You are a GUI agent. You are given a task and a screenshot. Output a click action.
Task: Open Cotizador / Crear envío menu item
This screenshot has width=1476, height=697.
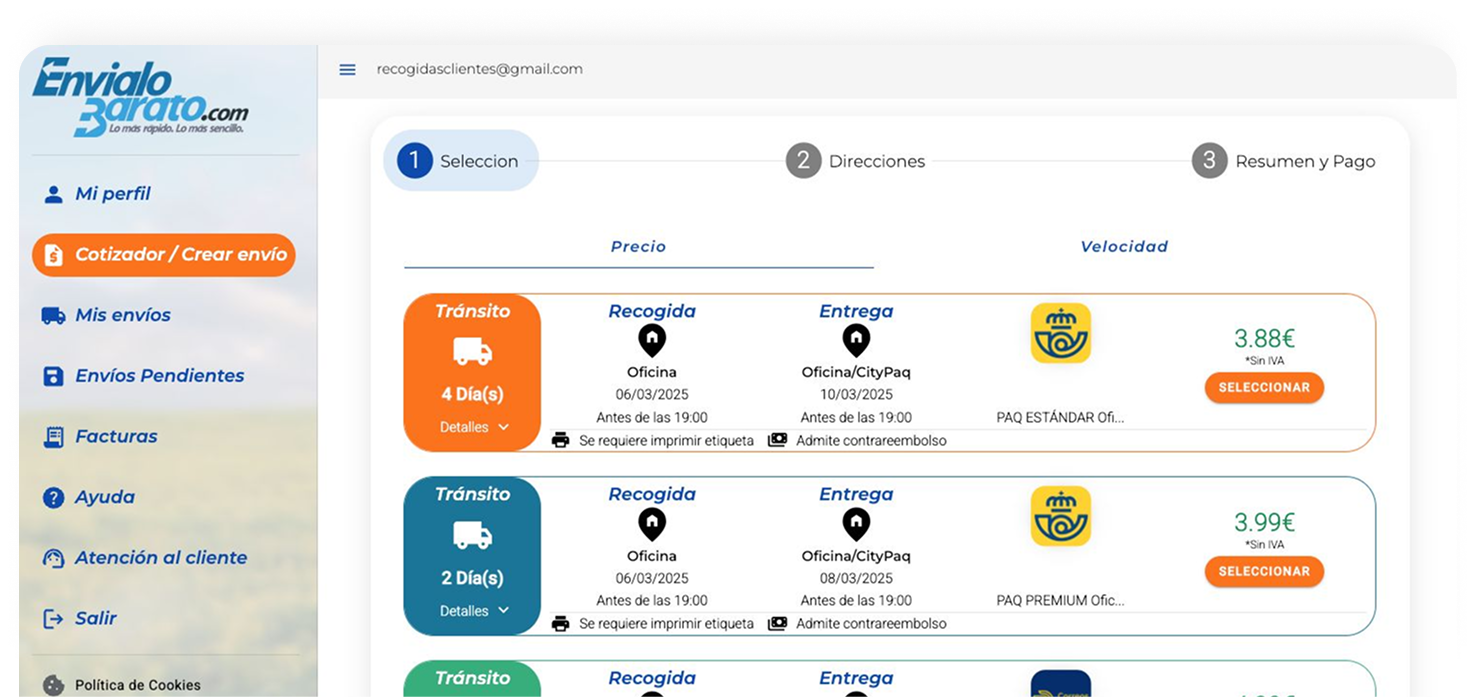pos(164,255)
